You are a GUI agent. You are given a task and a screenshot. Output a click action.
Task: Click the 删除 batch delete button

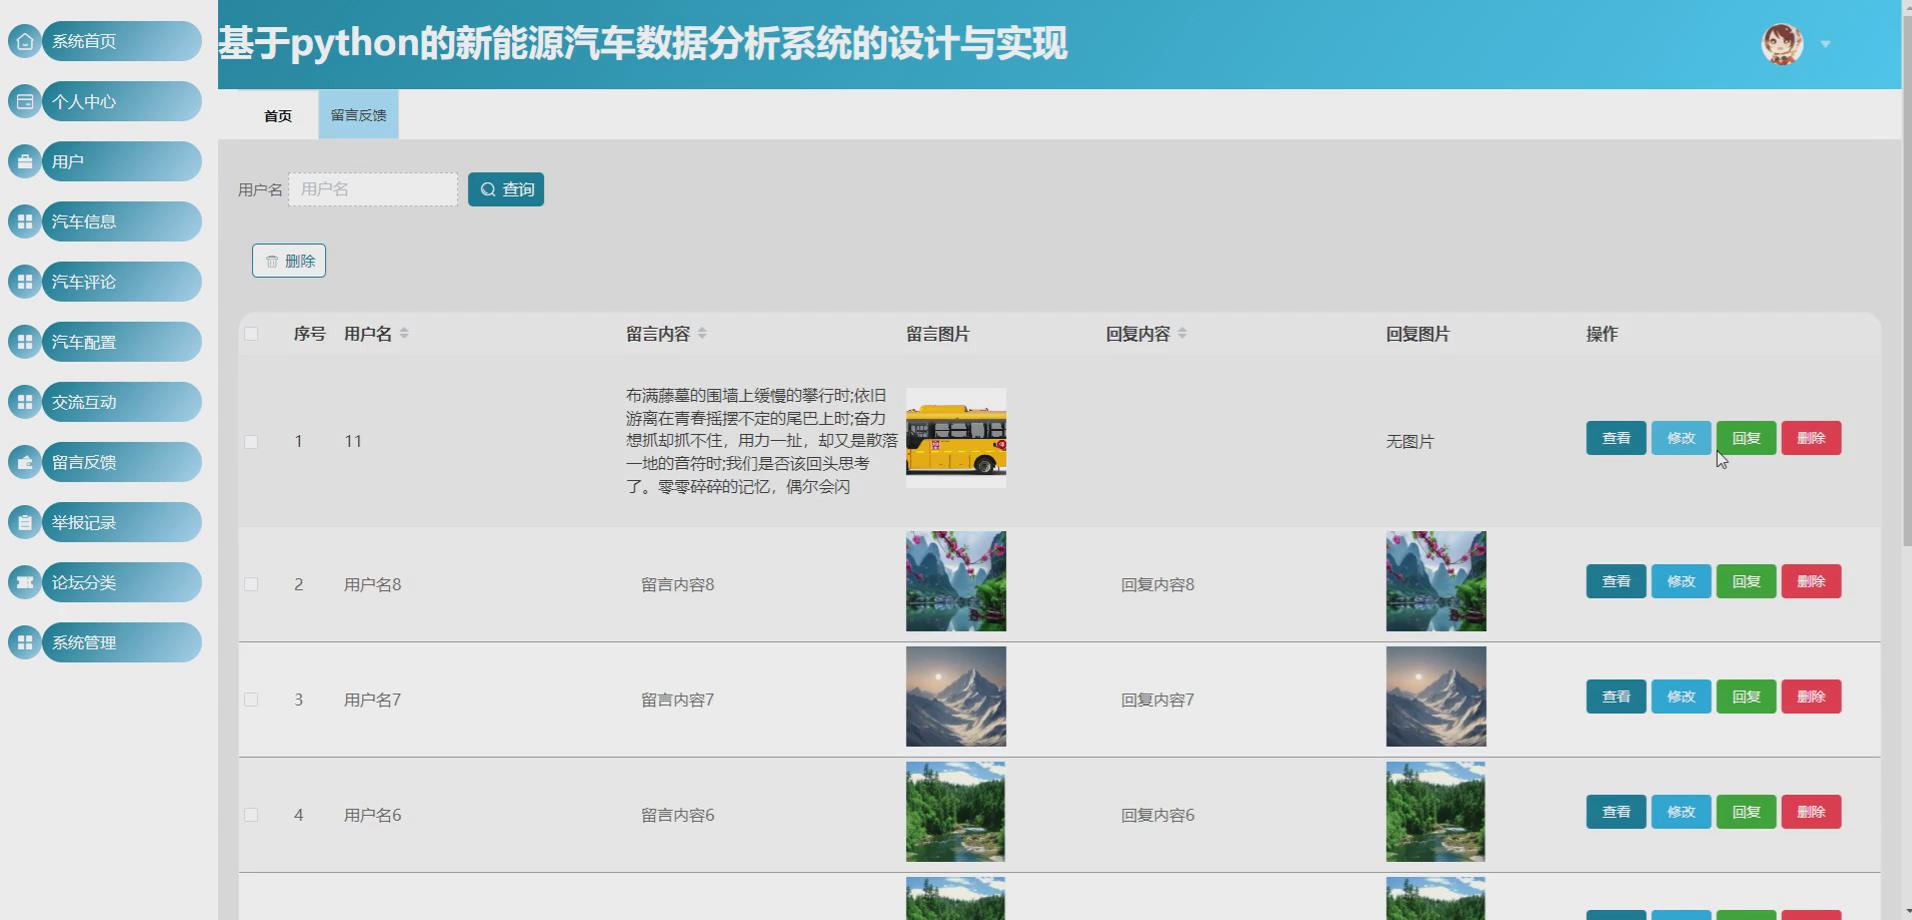(289, 260)
